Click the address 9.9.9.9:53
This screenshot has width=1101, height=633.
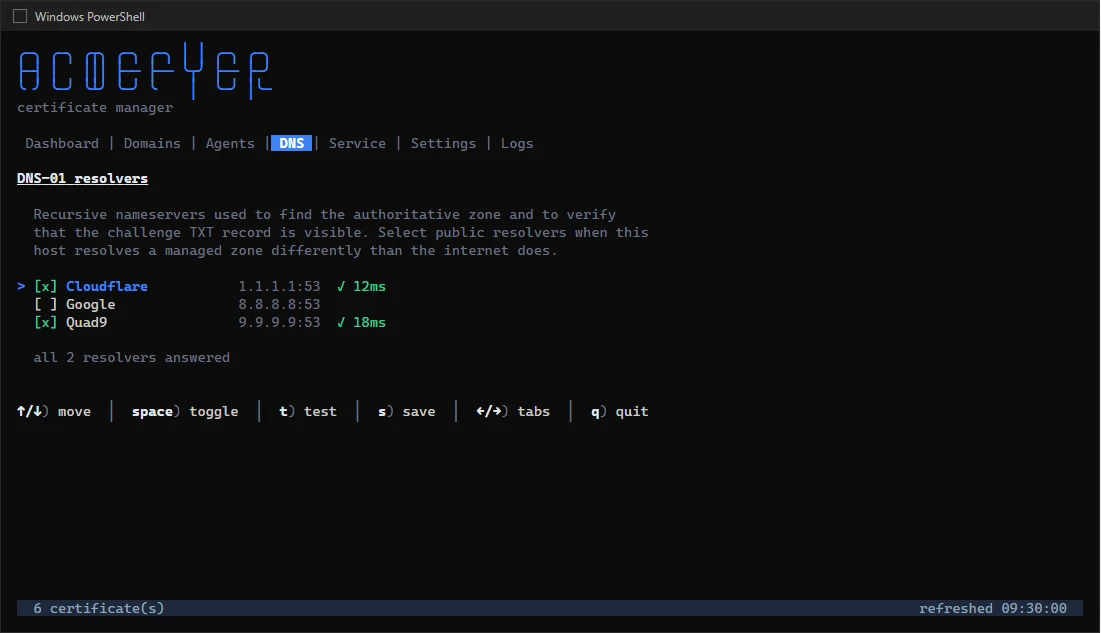279,322
